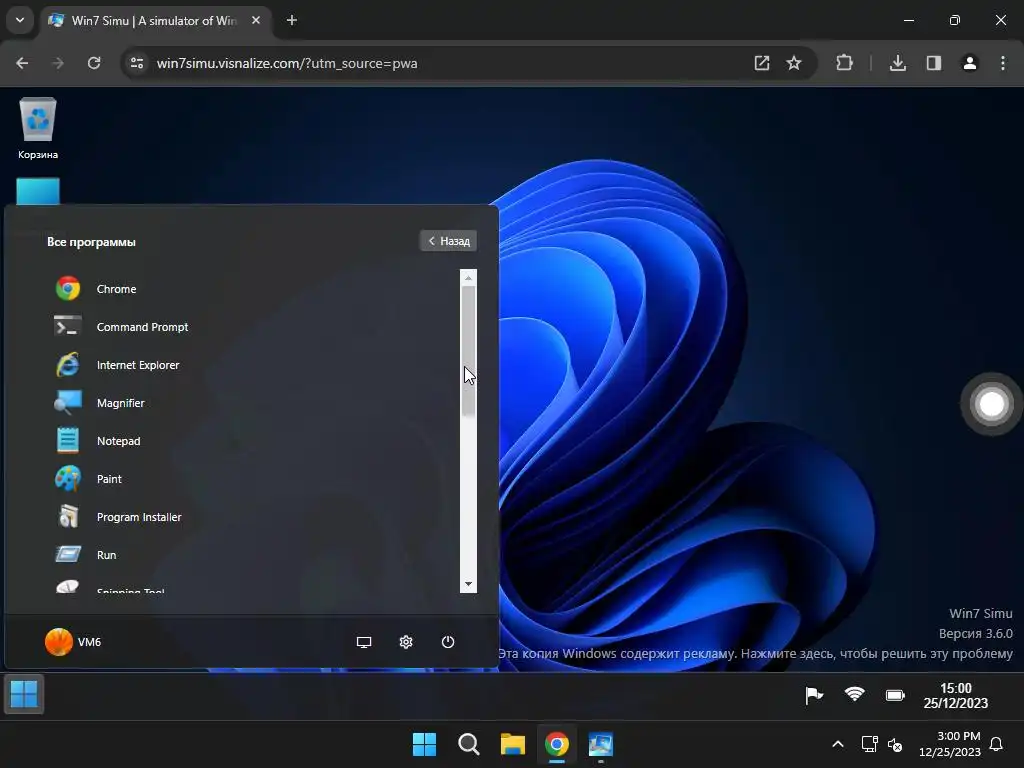Click Chrome icon in Windows taskbar

click(x=557, y=744)
